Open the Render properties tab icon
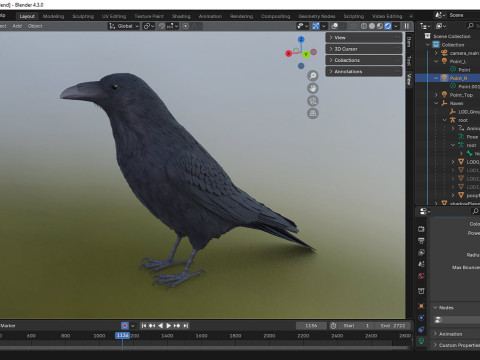The height and width of the screenshot is (360, 480). [421, 229]
